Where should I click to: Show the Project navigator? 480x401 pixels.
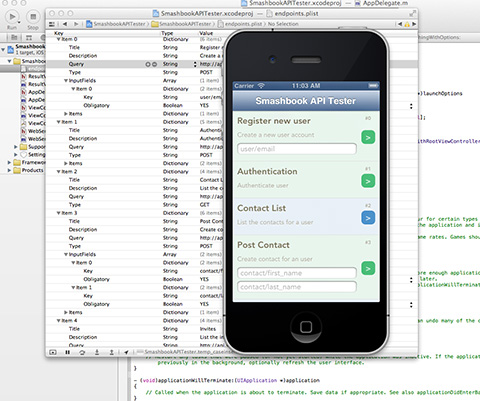coord(14,37)
